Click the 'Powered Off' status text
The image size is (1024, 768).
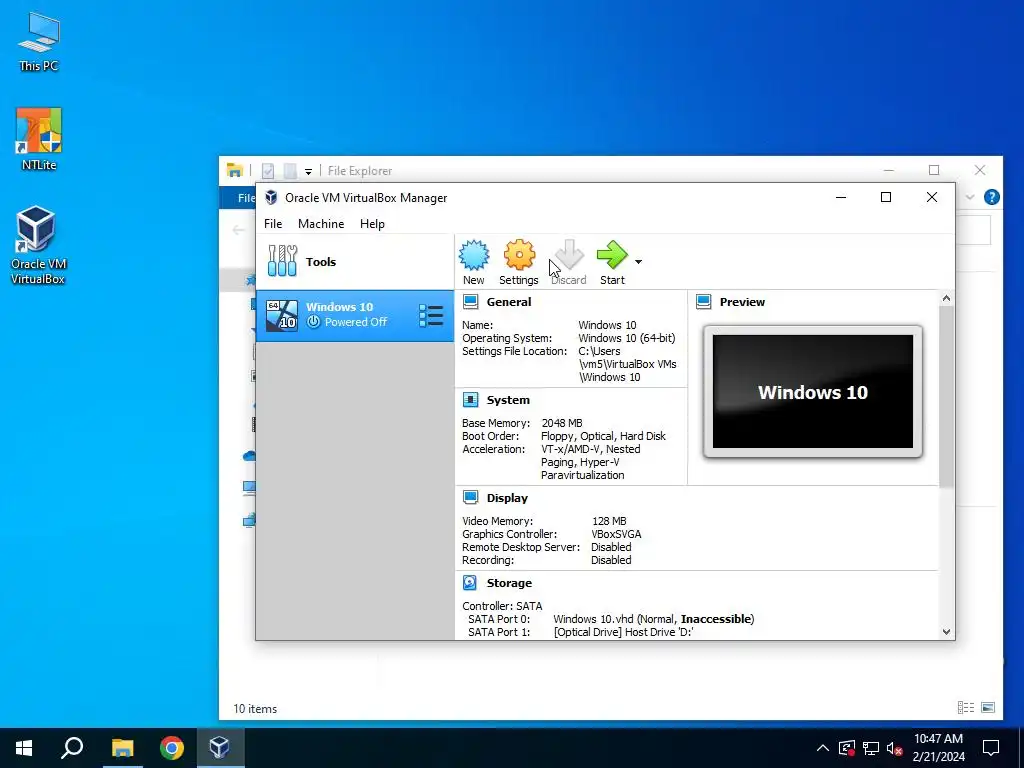click(x=356, y=322)
